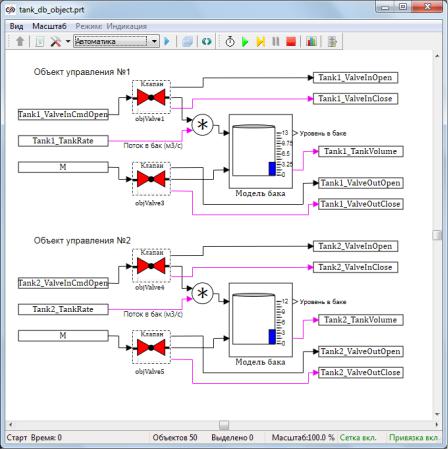Select the Tank1_TankVolume output block
Screen dimensions: 448x449
(x=361, y=151)
